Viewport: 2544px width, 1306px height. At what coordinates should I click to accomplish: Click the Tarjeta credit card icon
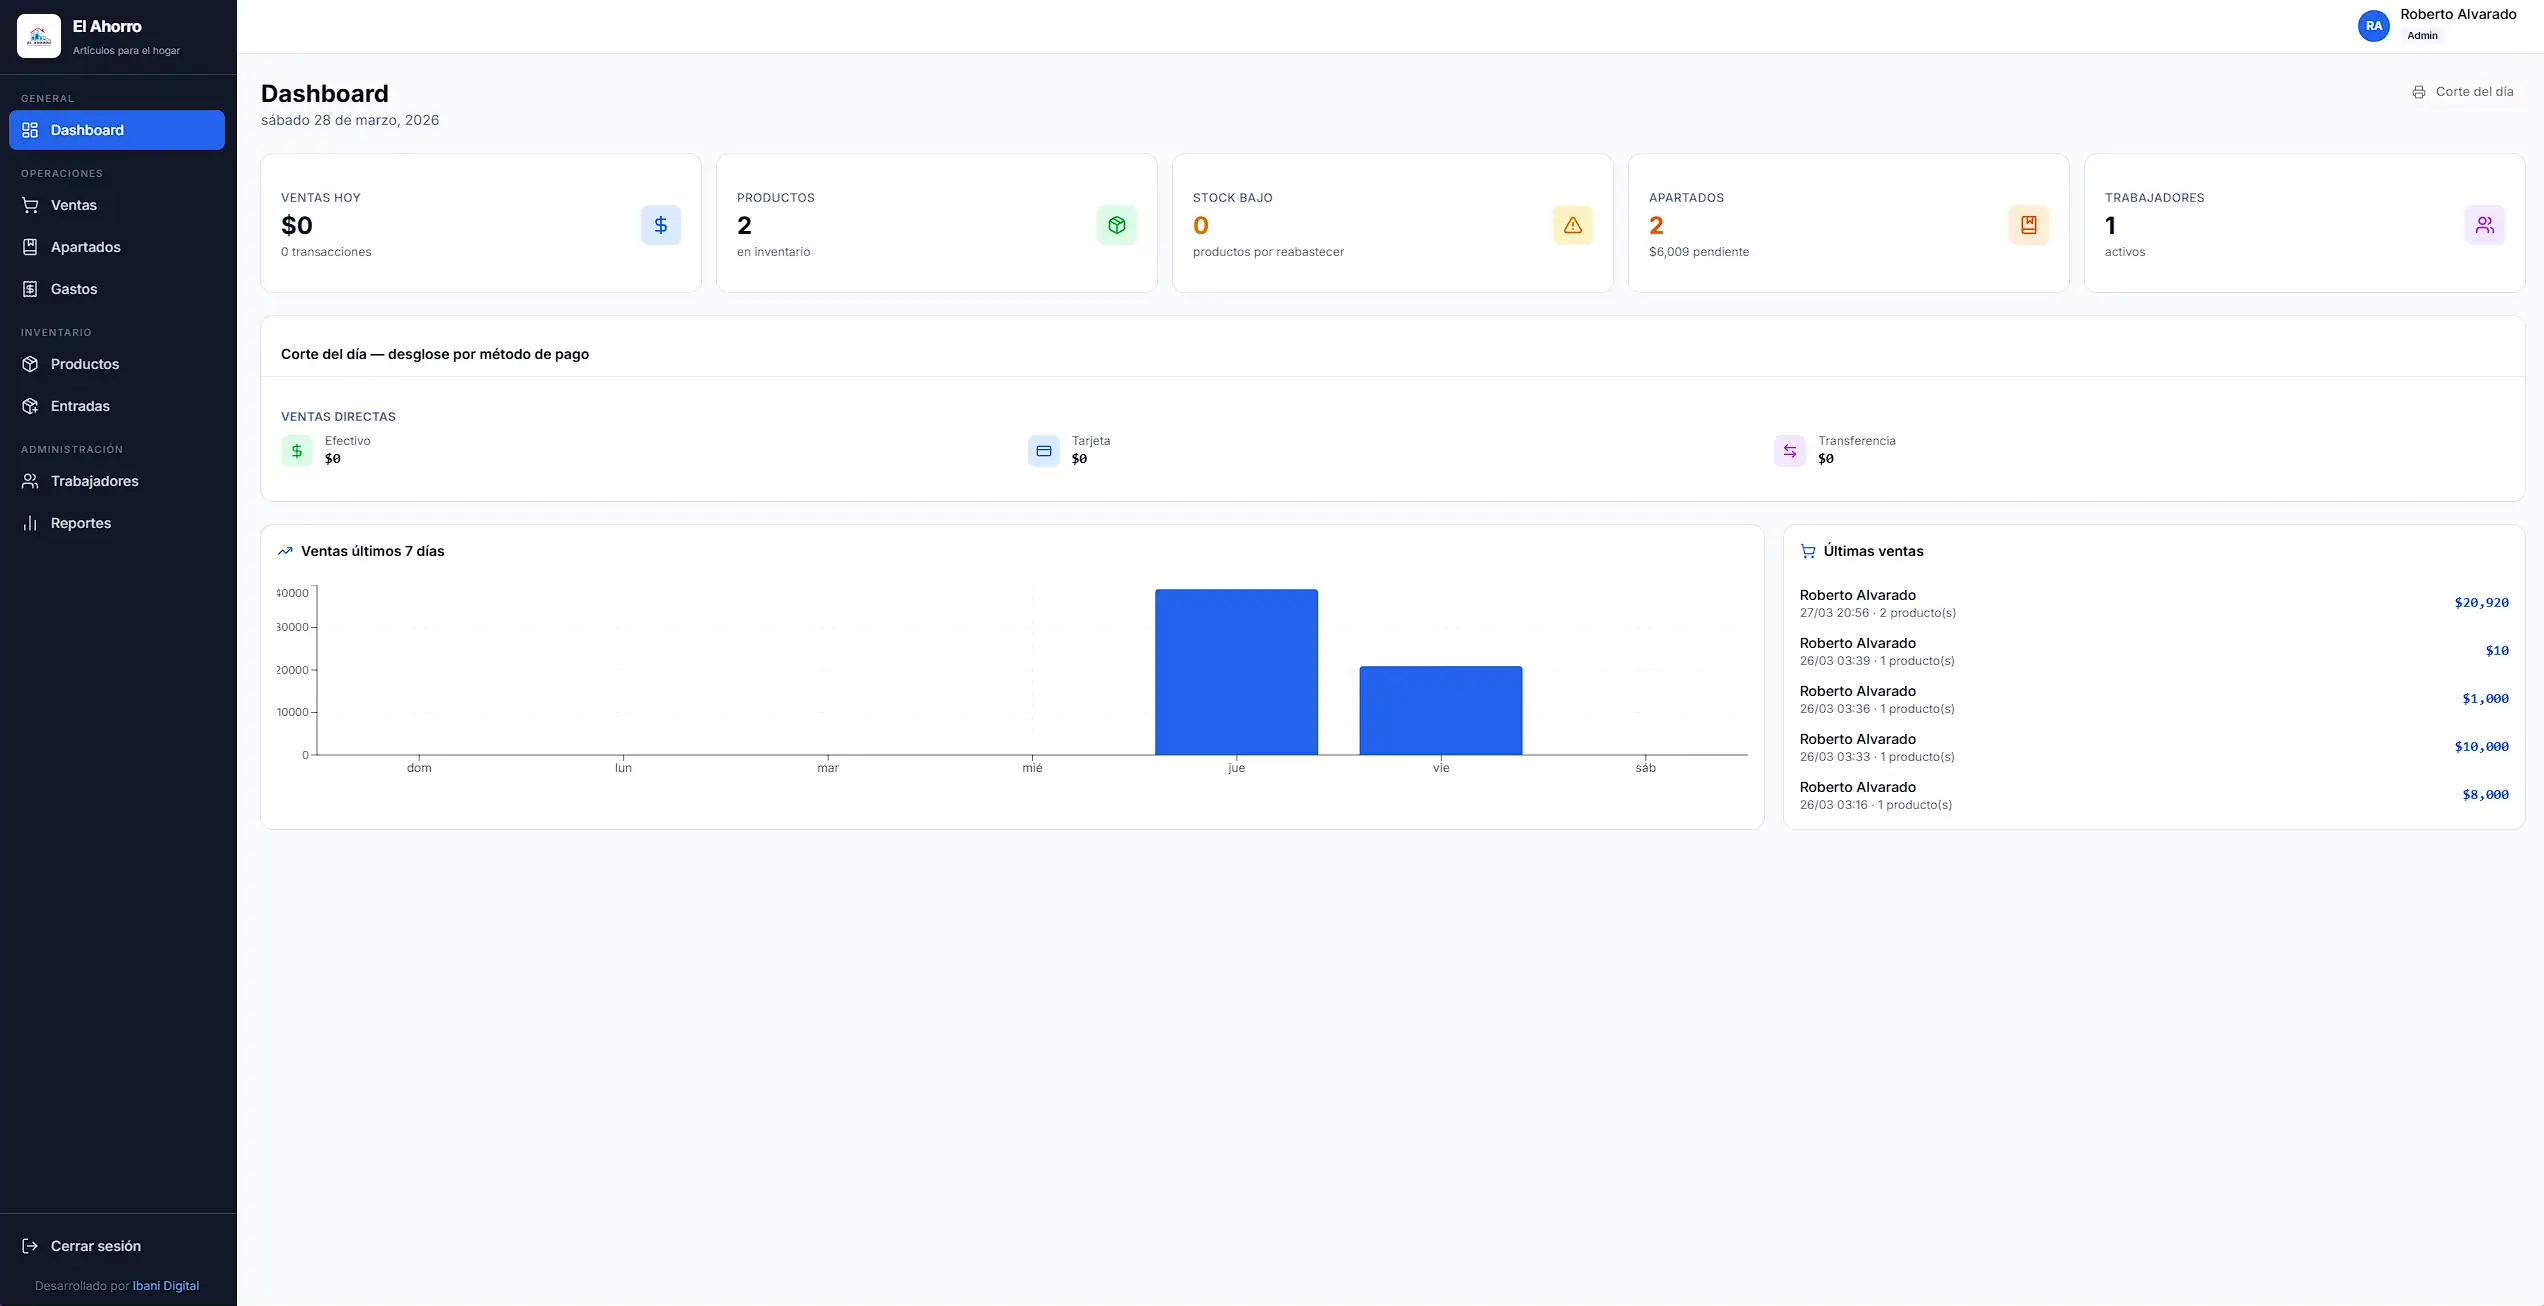[1043, 451]
